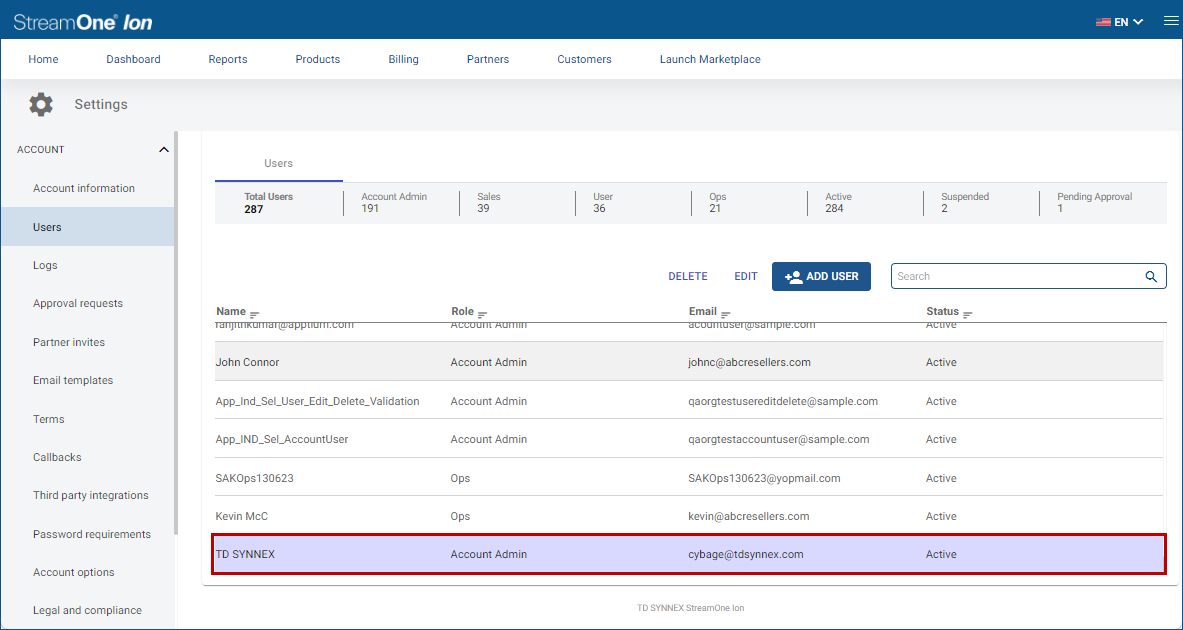The image size is (1183, 630).
Task: Open the Customers menu
Action: coord(585,59)
